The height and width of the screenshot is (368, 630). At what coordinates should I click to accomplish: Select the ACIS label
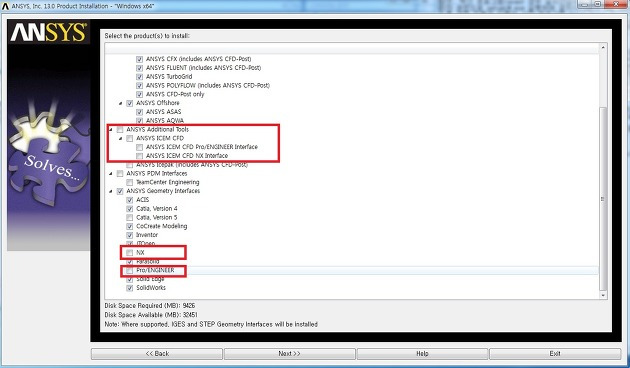(x=143, y=200)
